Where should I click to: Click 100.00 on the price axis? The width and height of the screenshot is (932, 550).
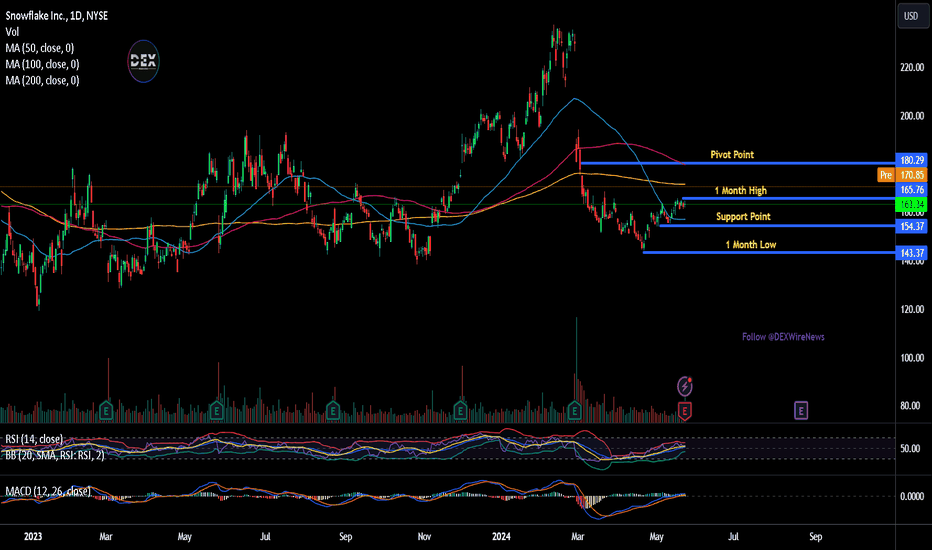(x=912, y=357)
